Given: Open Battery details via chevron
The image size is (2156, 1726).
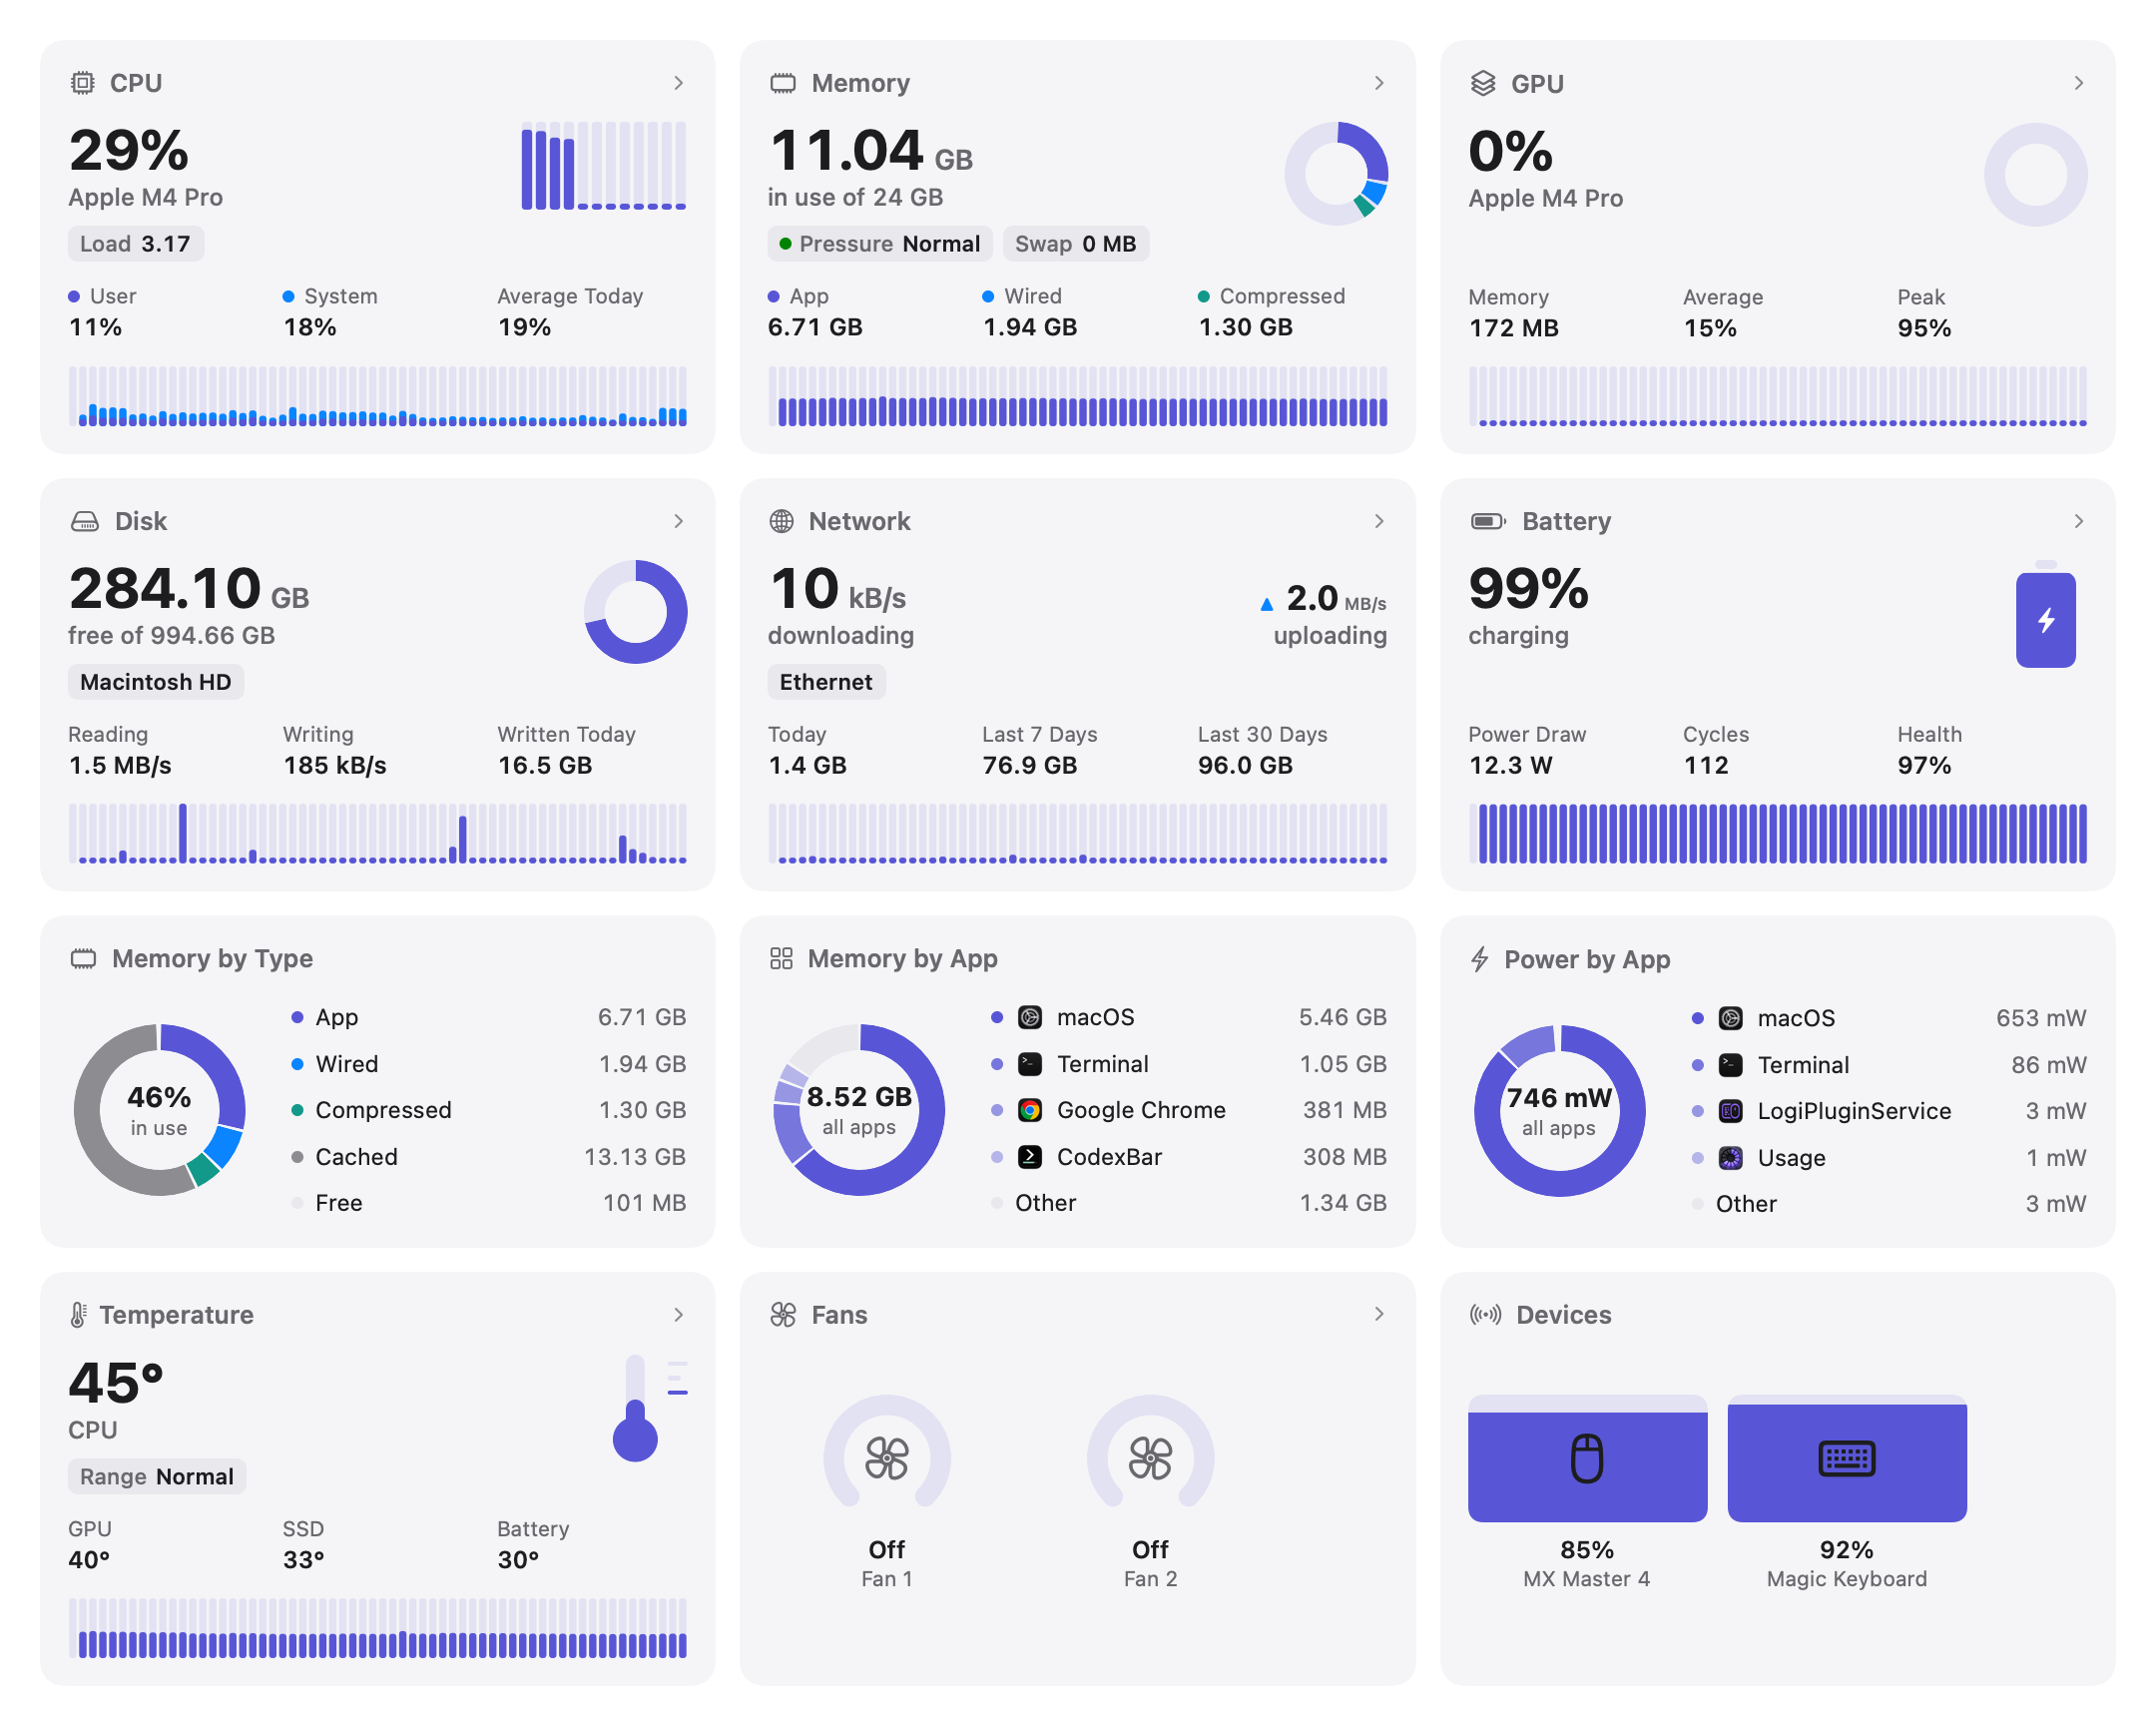Looking at the screenshot, I should point(2079,521).
